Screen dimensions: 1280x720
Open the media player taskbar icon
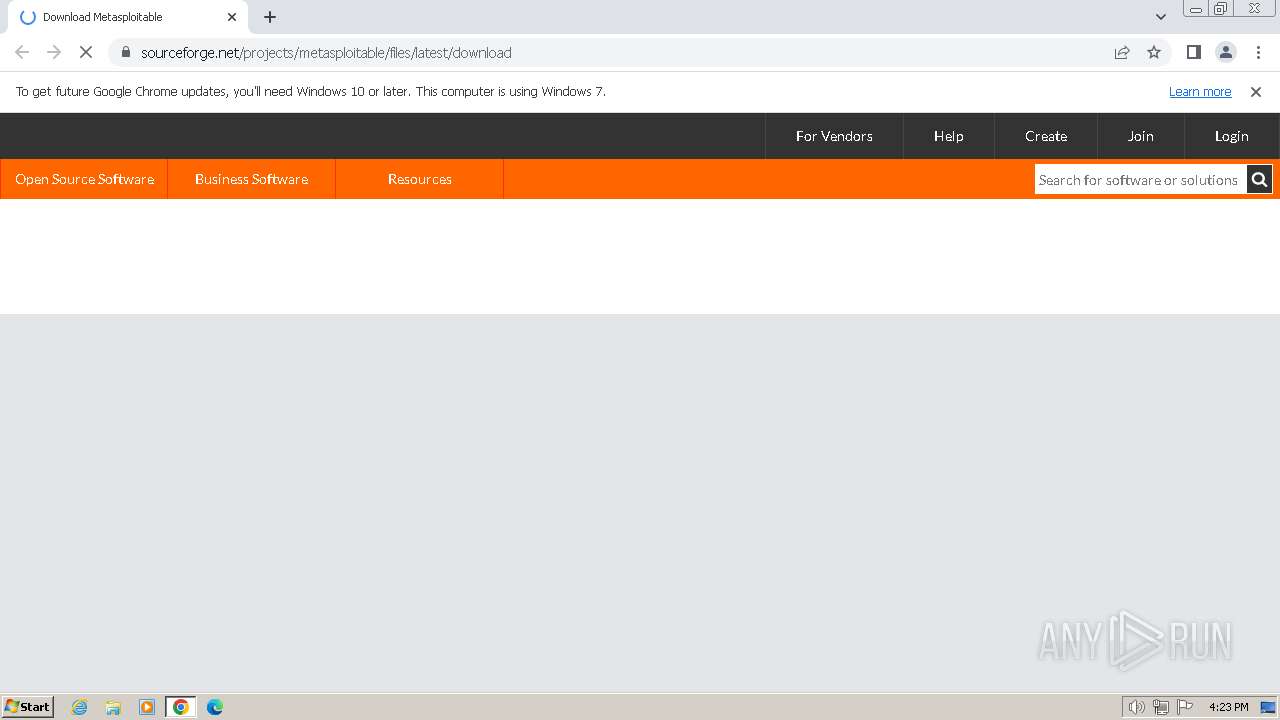click(x=147, y=707)
